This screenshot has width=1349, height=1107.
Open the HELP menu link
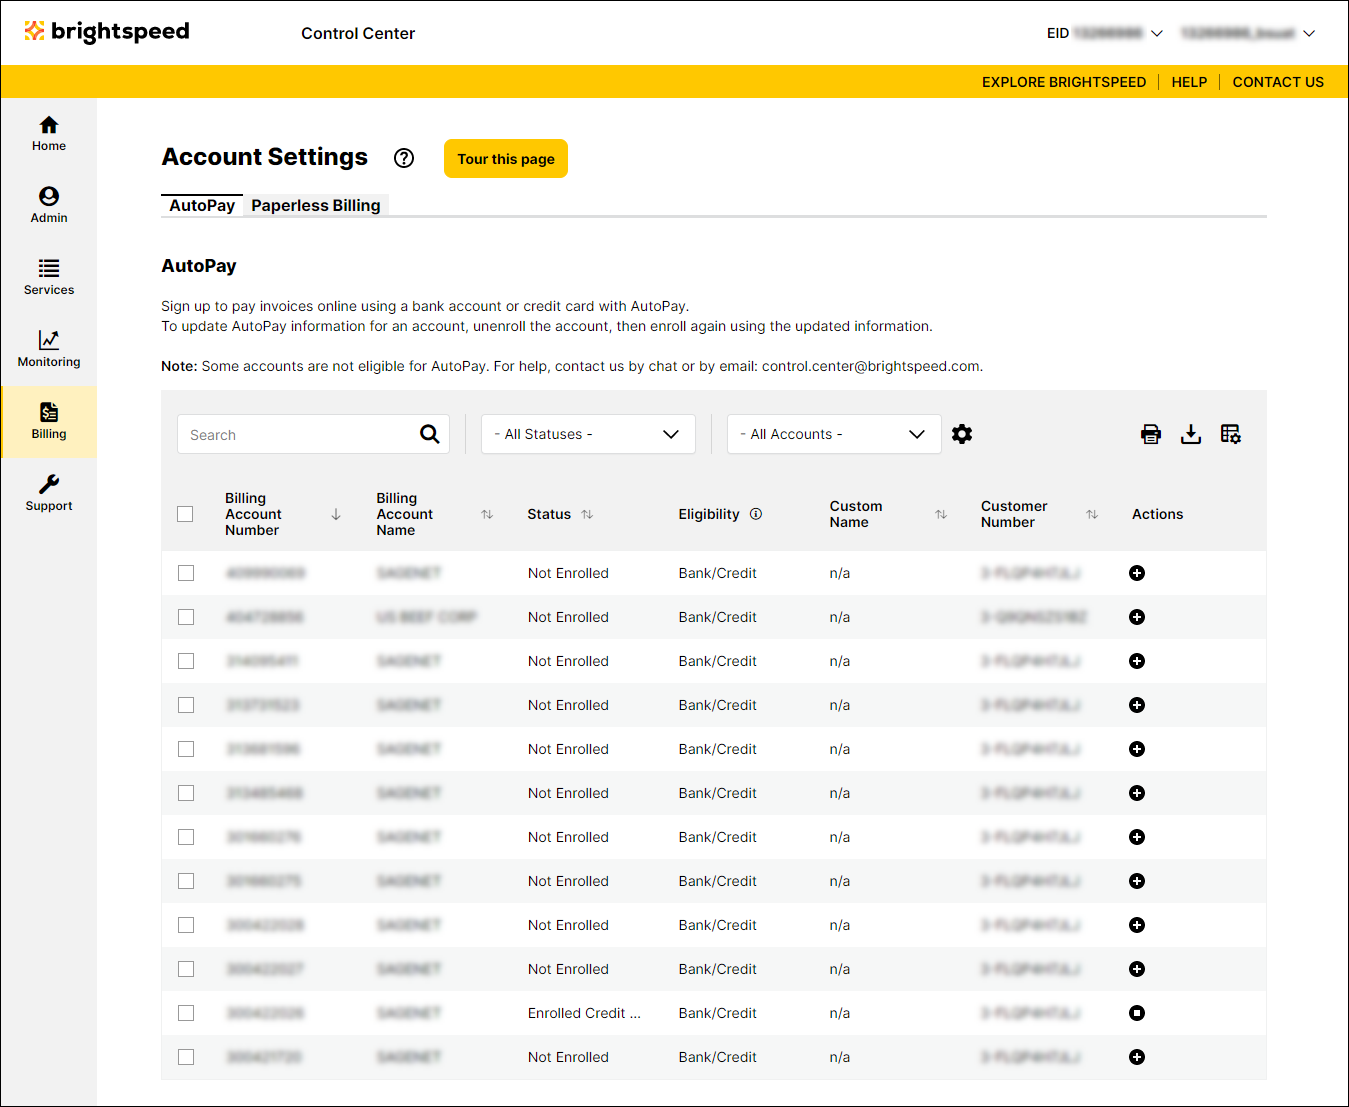click(x=1189, y=82)
